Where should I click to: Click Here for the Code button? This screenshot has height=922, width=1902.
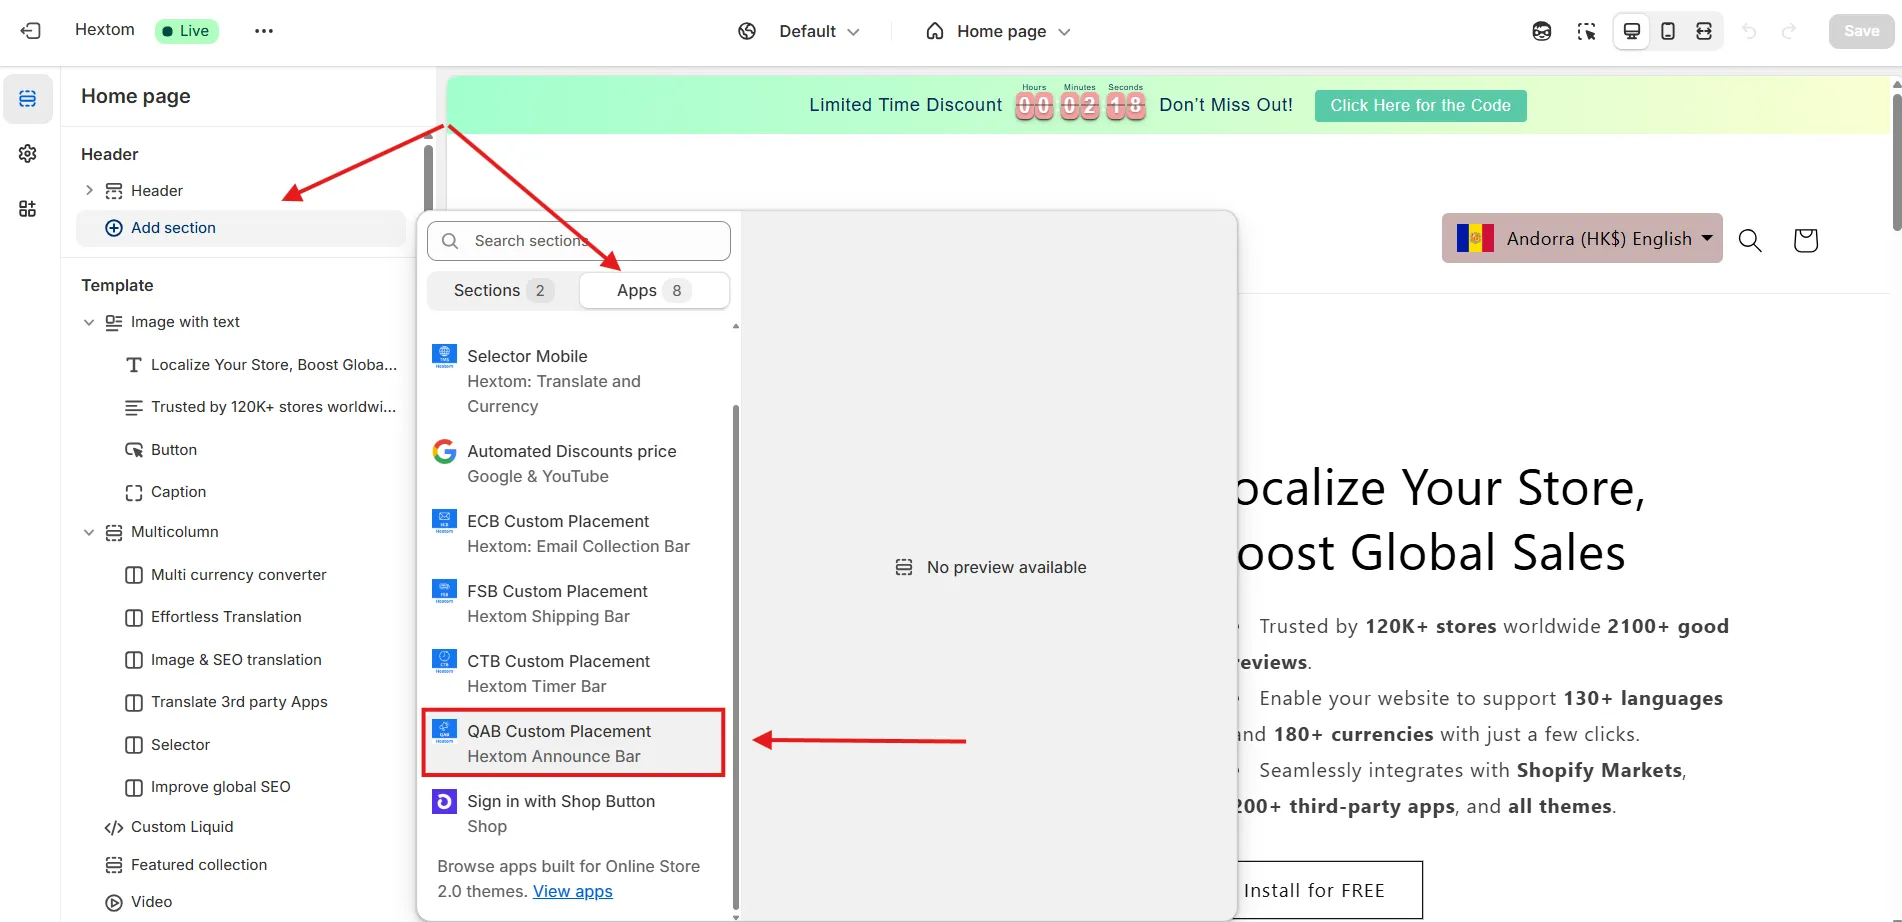1420,105
